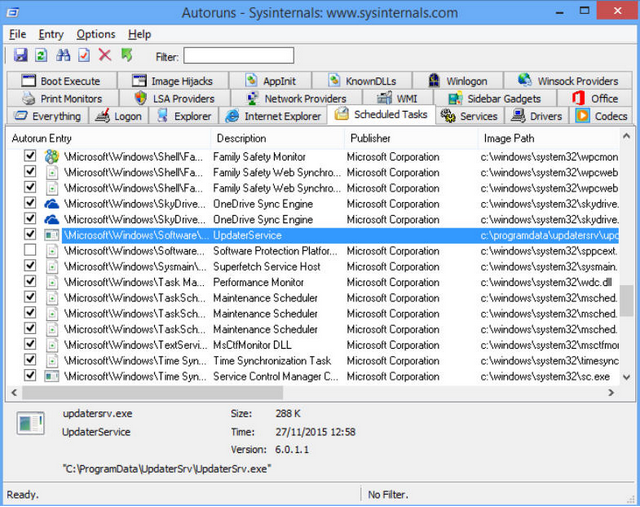The height and width of the screenshot is (507, 640).
Task: Click the Find binoculars icon
Action: coord(63,55)
